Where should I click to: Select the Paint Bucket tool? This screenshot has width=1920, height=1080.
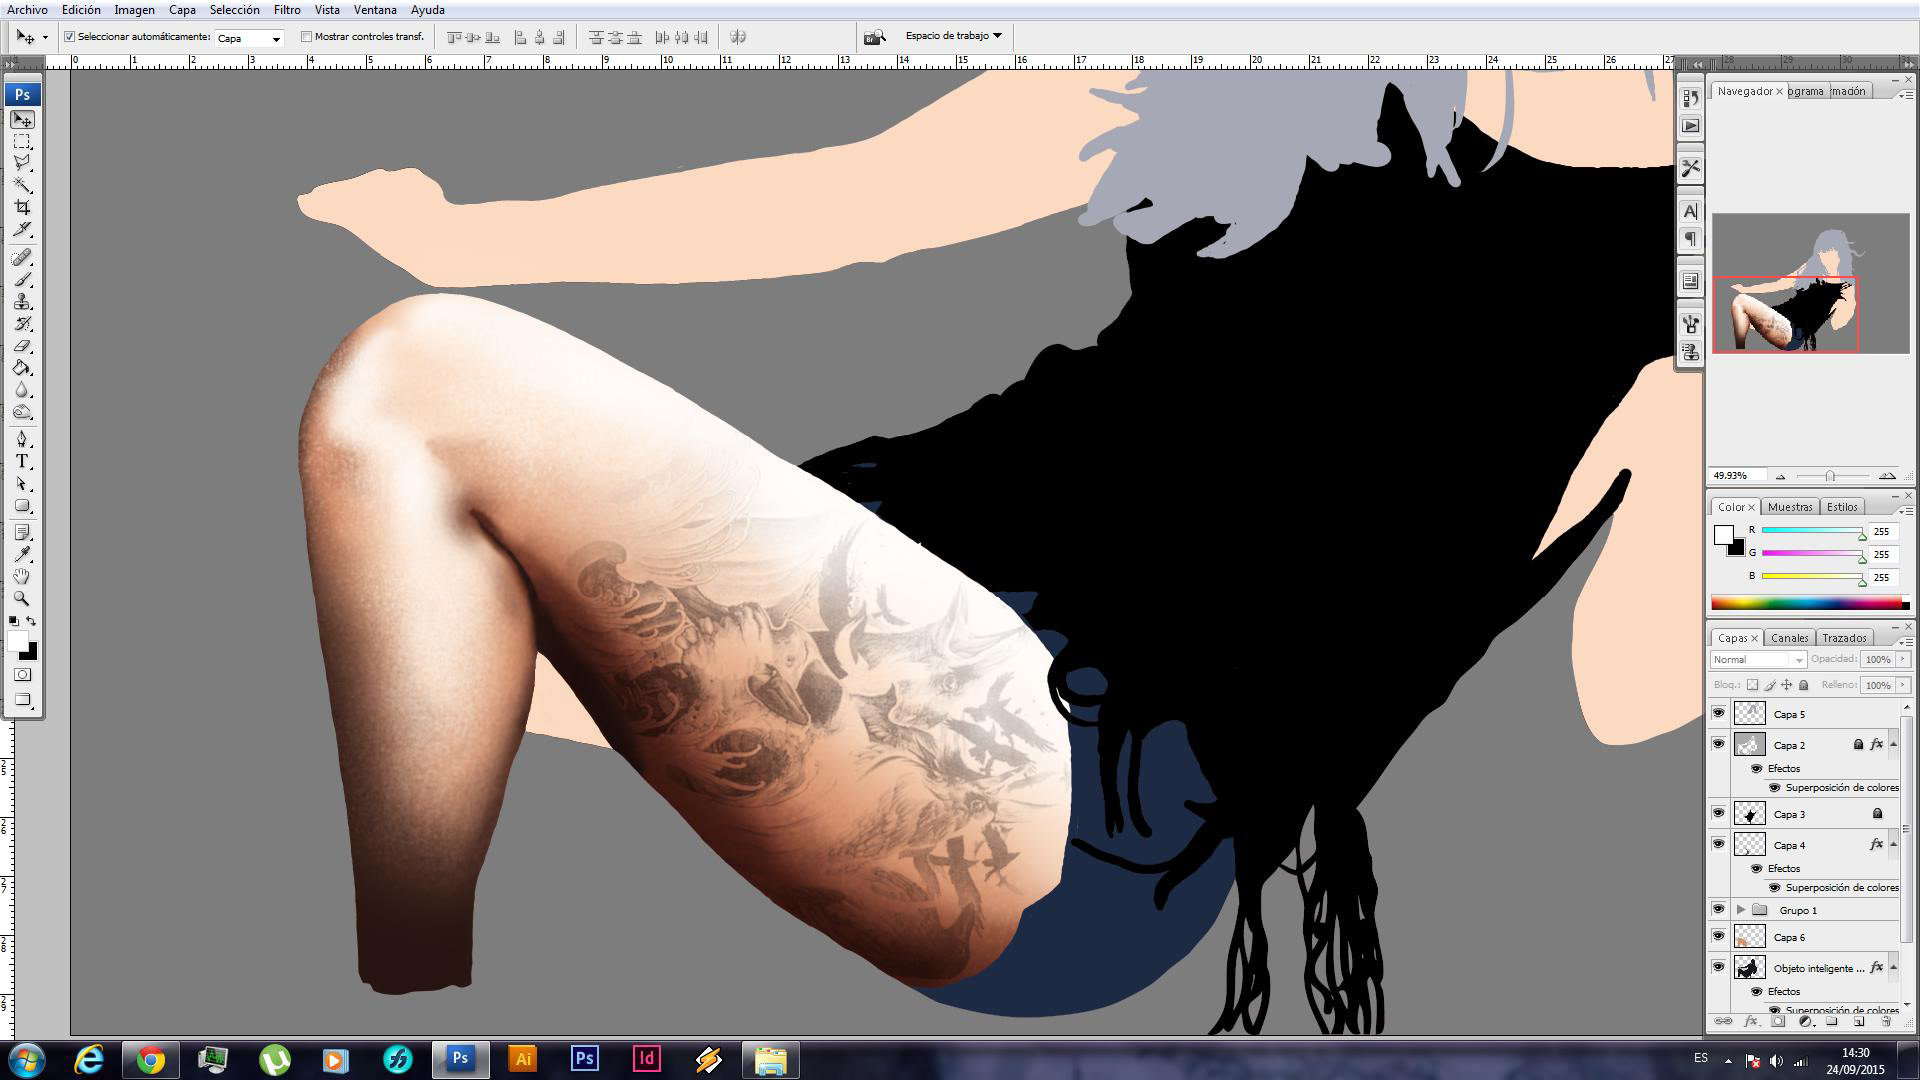click(22, 368)
